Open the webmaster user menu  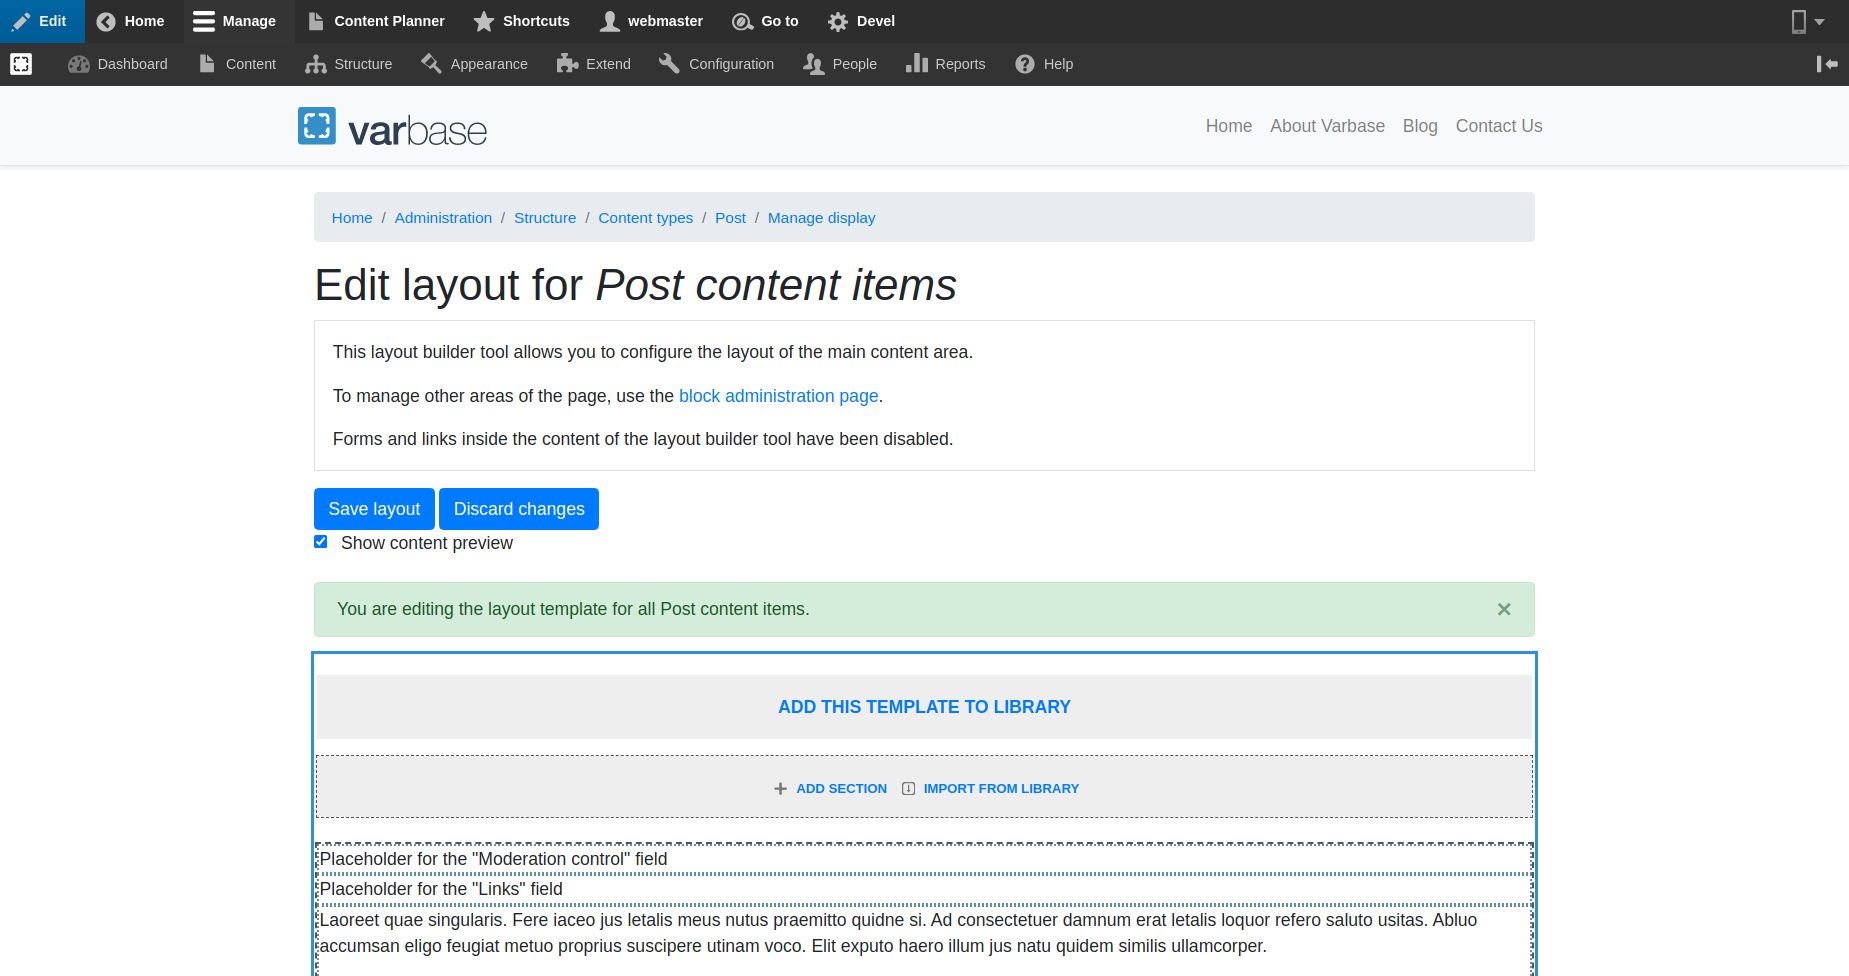tap(651, 21)
